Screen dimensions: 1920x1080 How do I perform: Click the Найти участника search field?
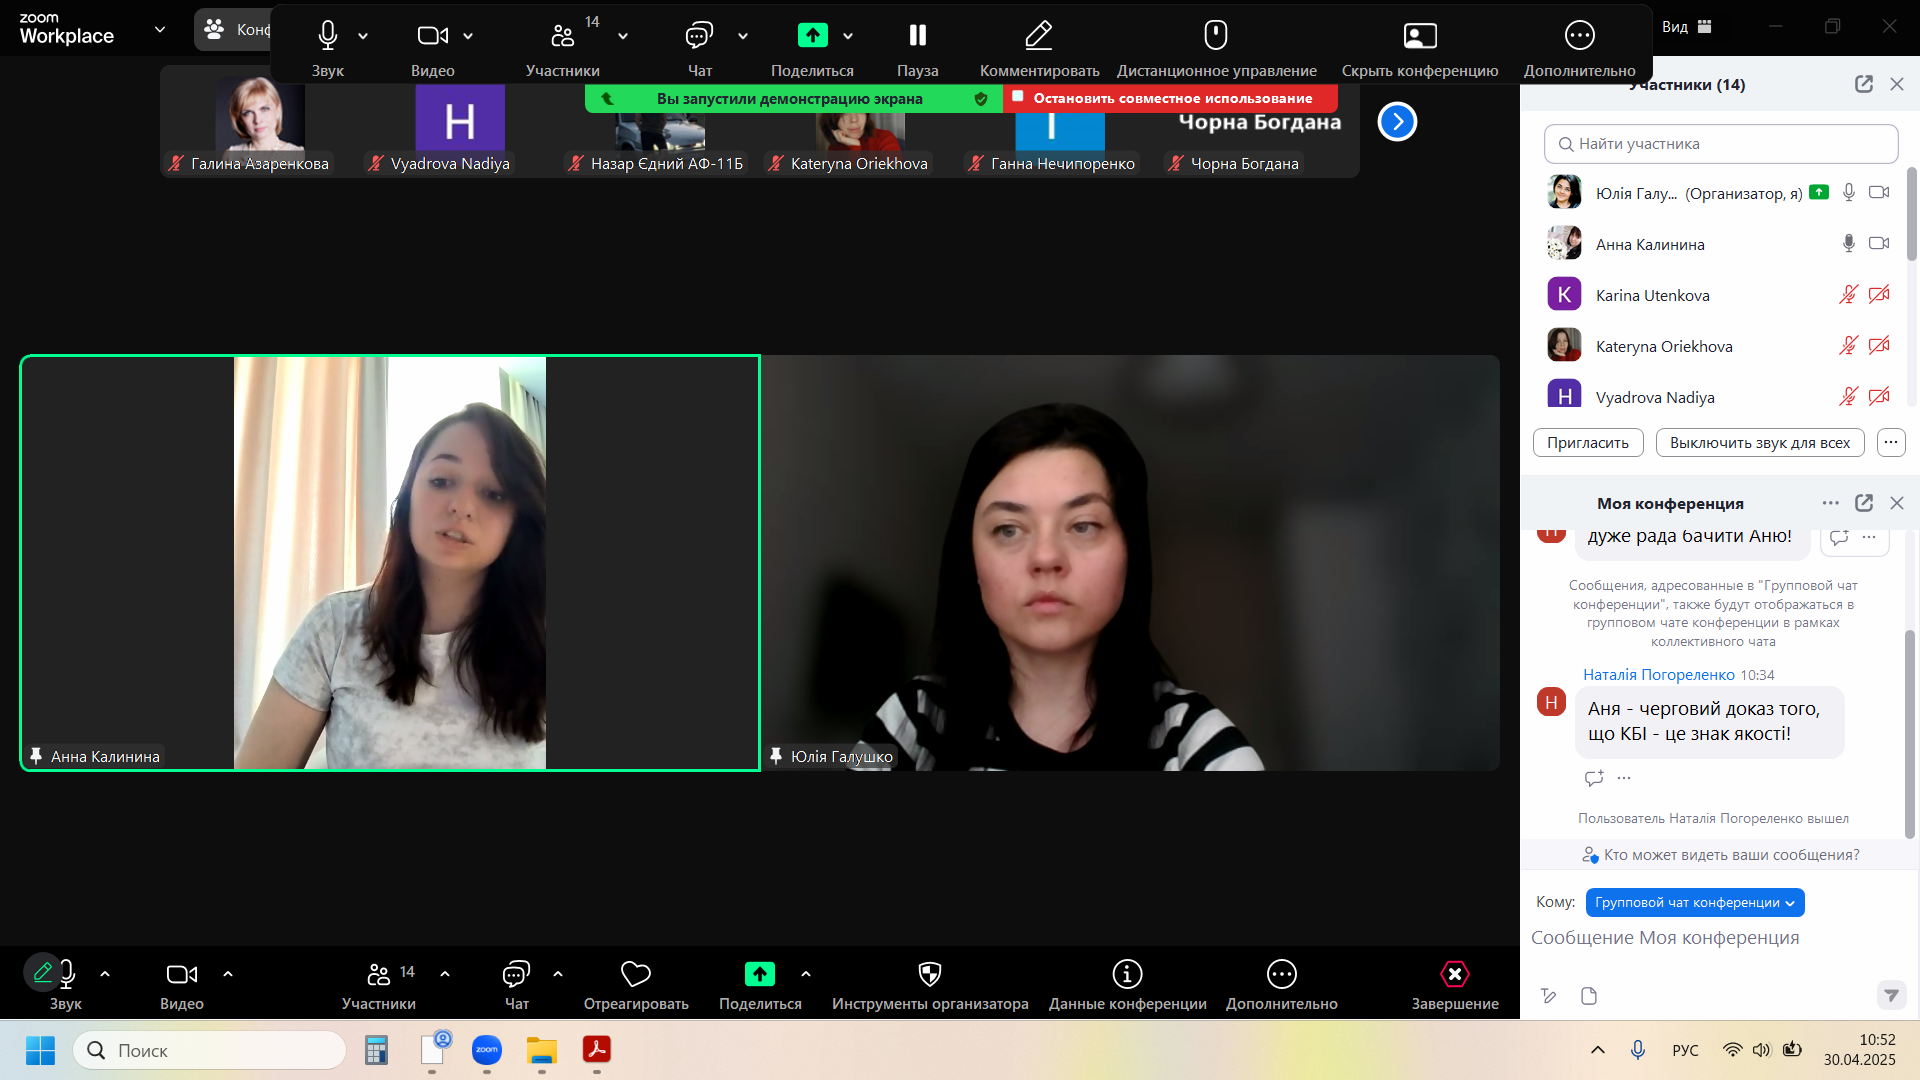click(1721, 144)
